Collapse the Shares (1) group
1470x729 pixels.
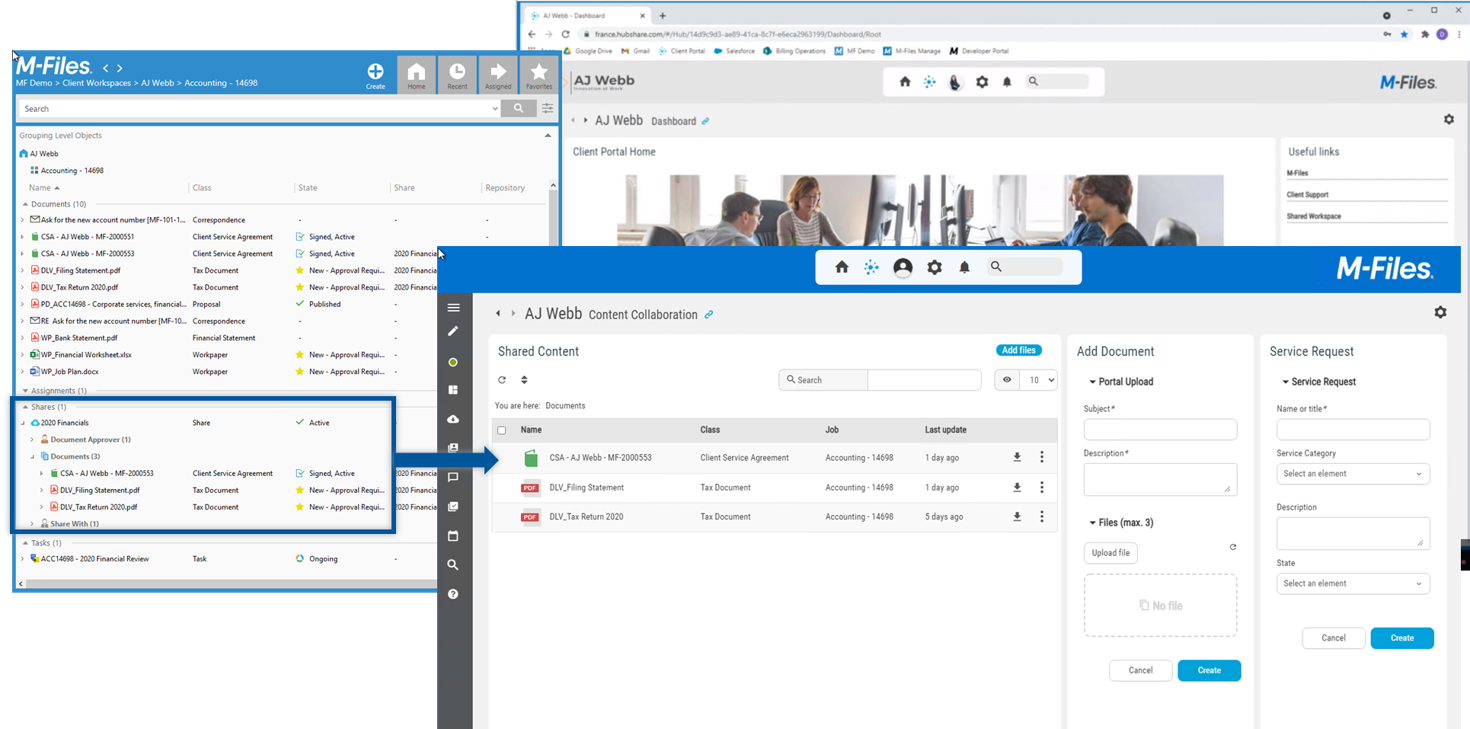(x=23, y=407)
